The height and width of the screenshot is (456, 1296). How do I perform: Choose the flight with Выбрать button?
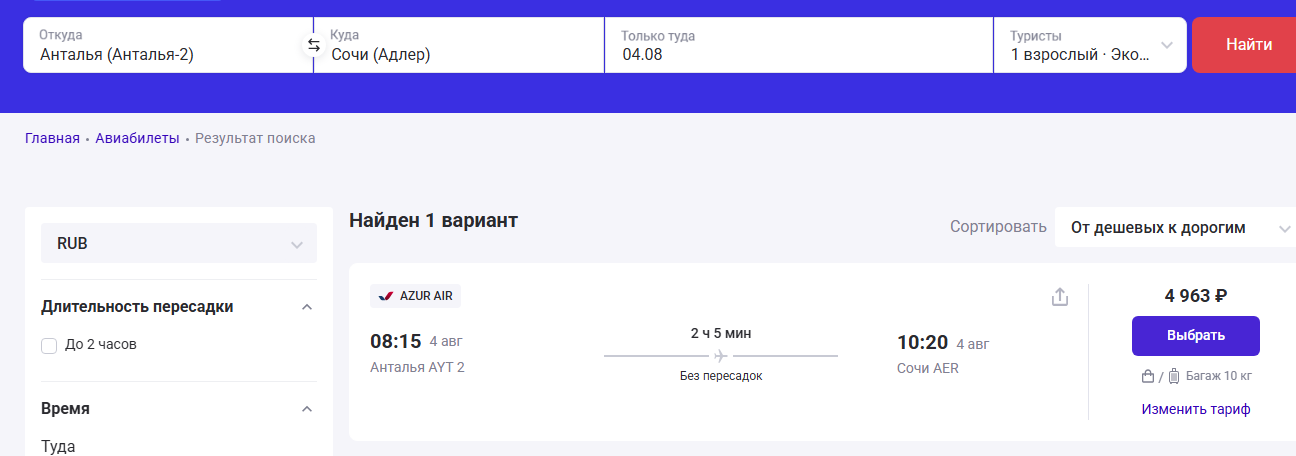1196,336
